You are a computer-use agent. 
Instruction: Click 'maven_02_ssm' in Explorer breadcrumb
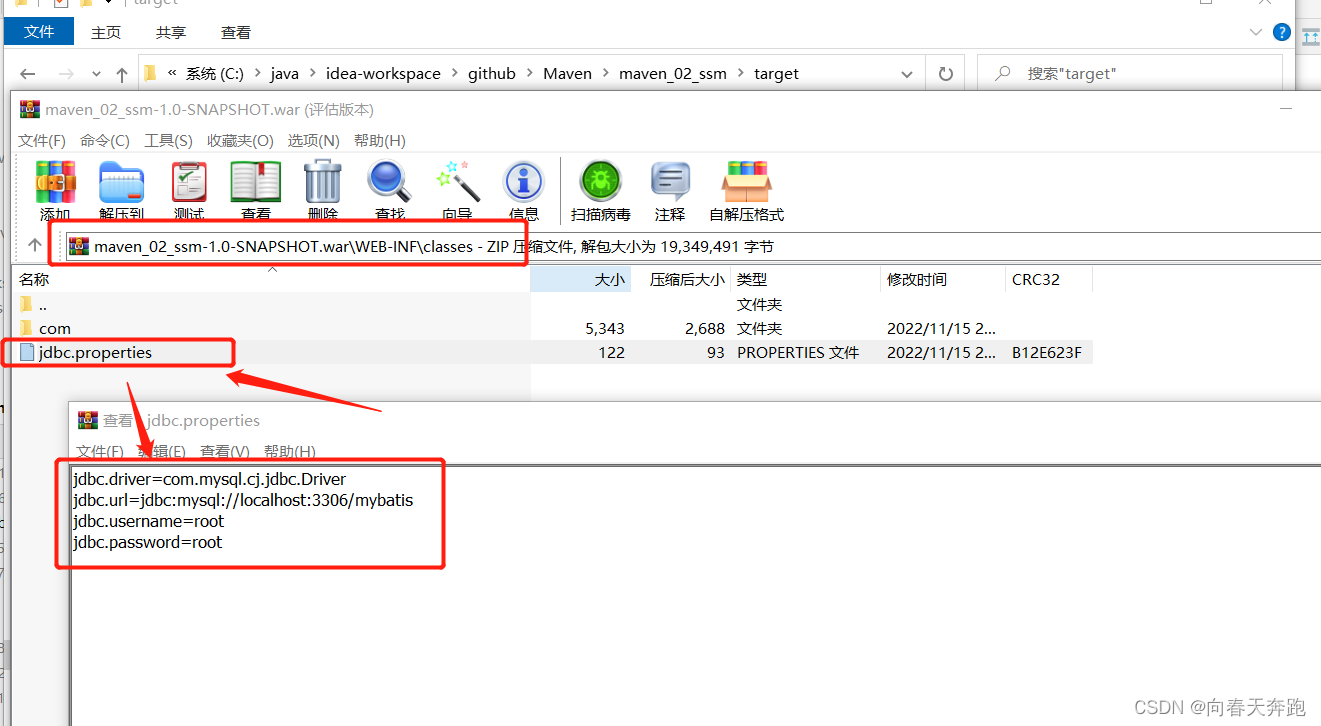673,74
